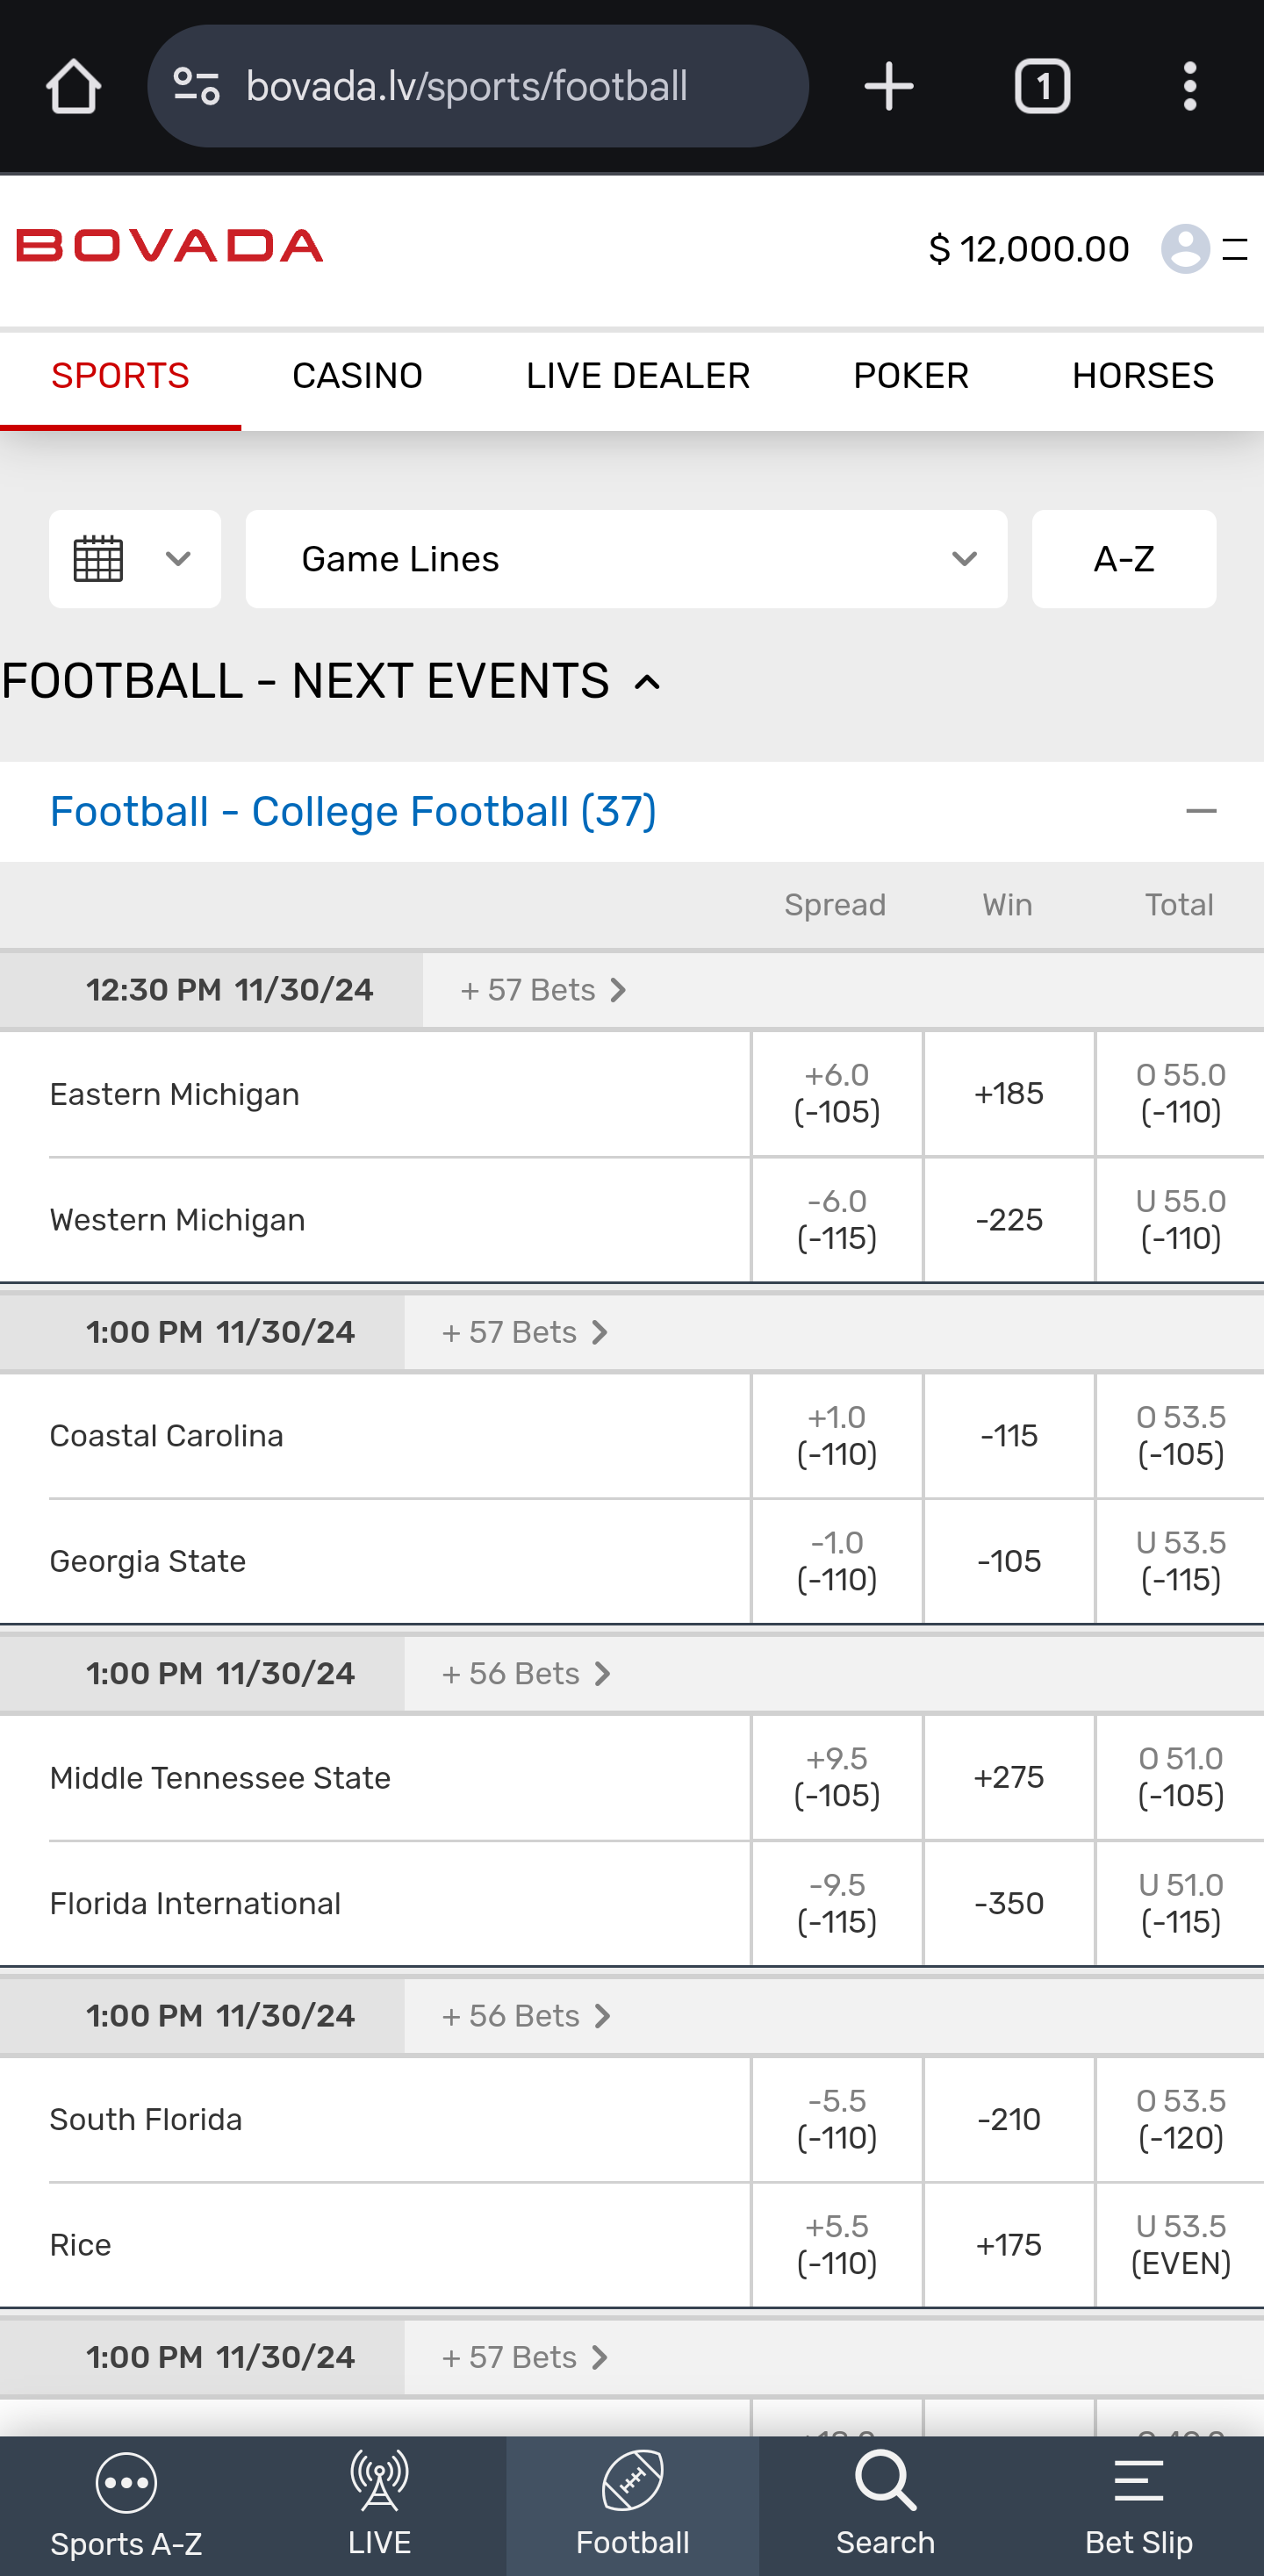Screen dimensions: 1264x2576
Task: Click the A-Z sort button
Action: [1123, 559]
